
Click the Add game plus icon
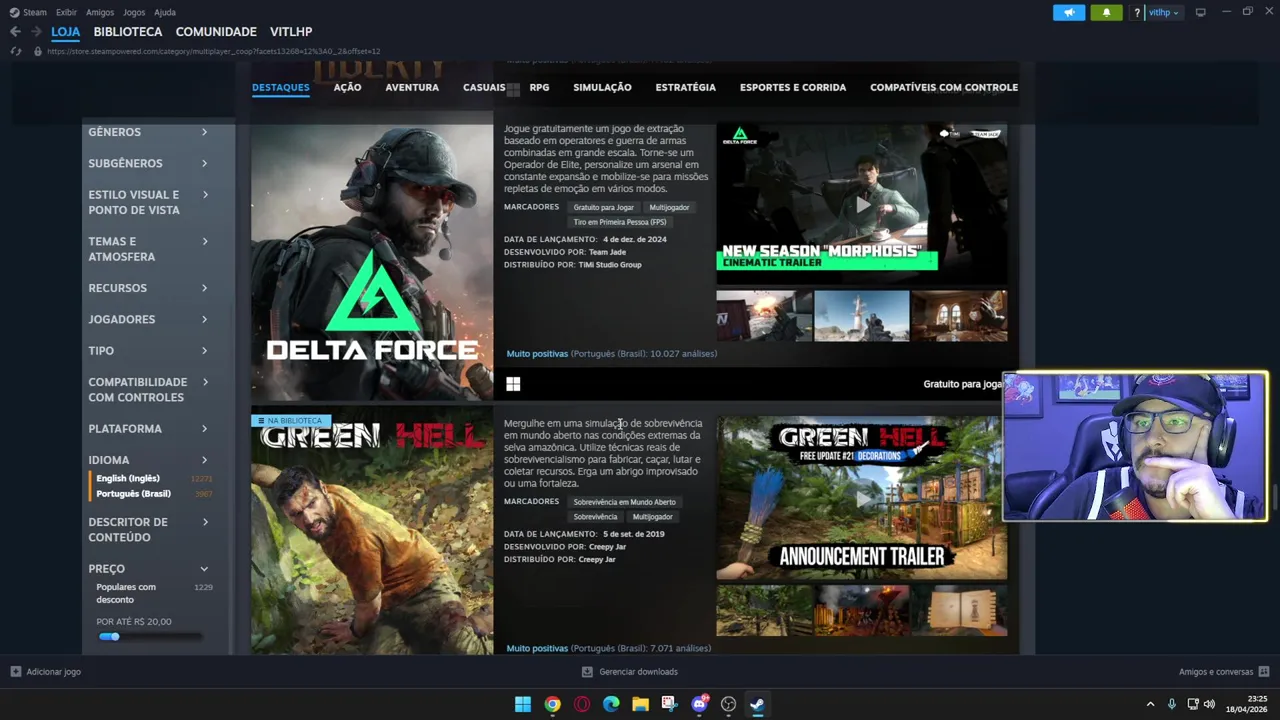click(15, 672)
